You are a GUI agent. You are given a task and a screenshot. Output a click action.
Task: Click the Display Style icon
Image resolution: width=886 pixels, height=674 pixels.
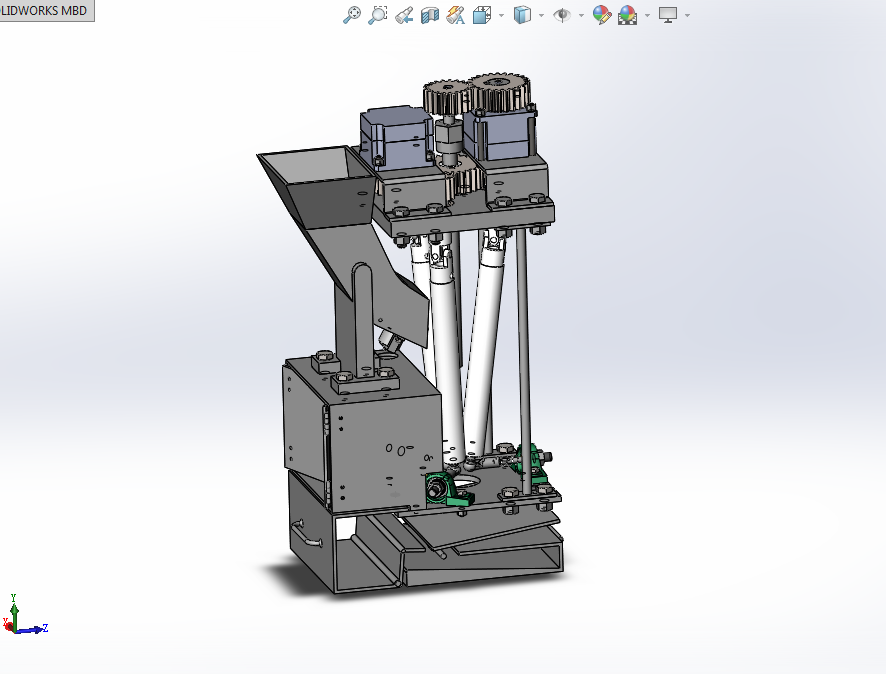pos(522,15)
